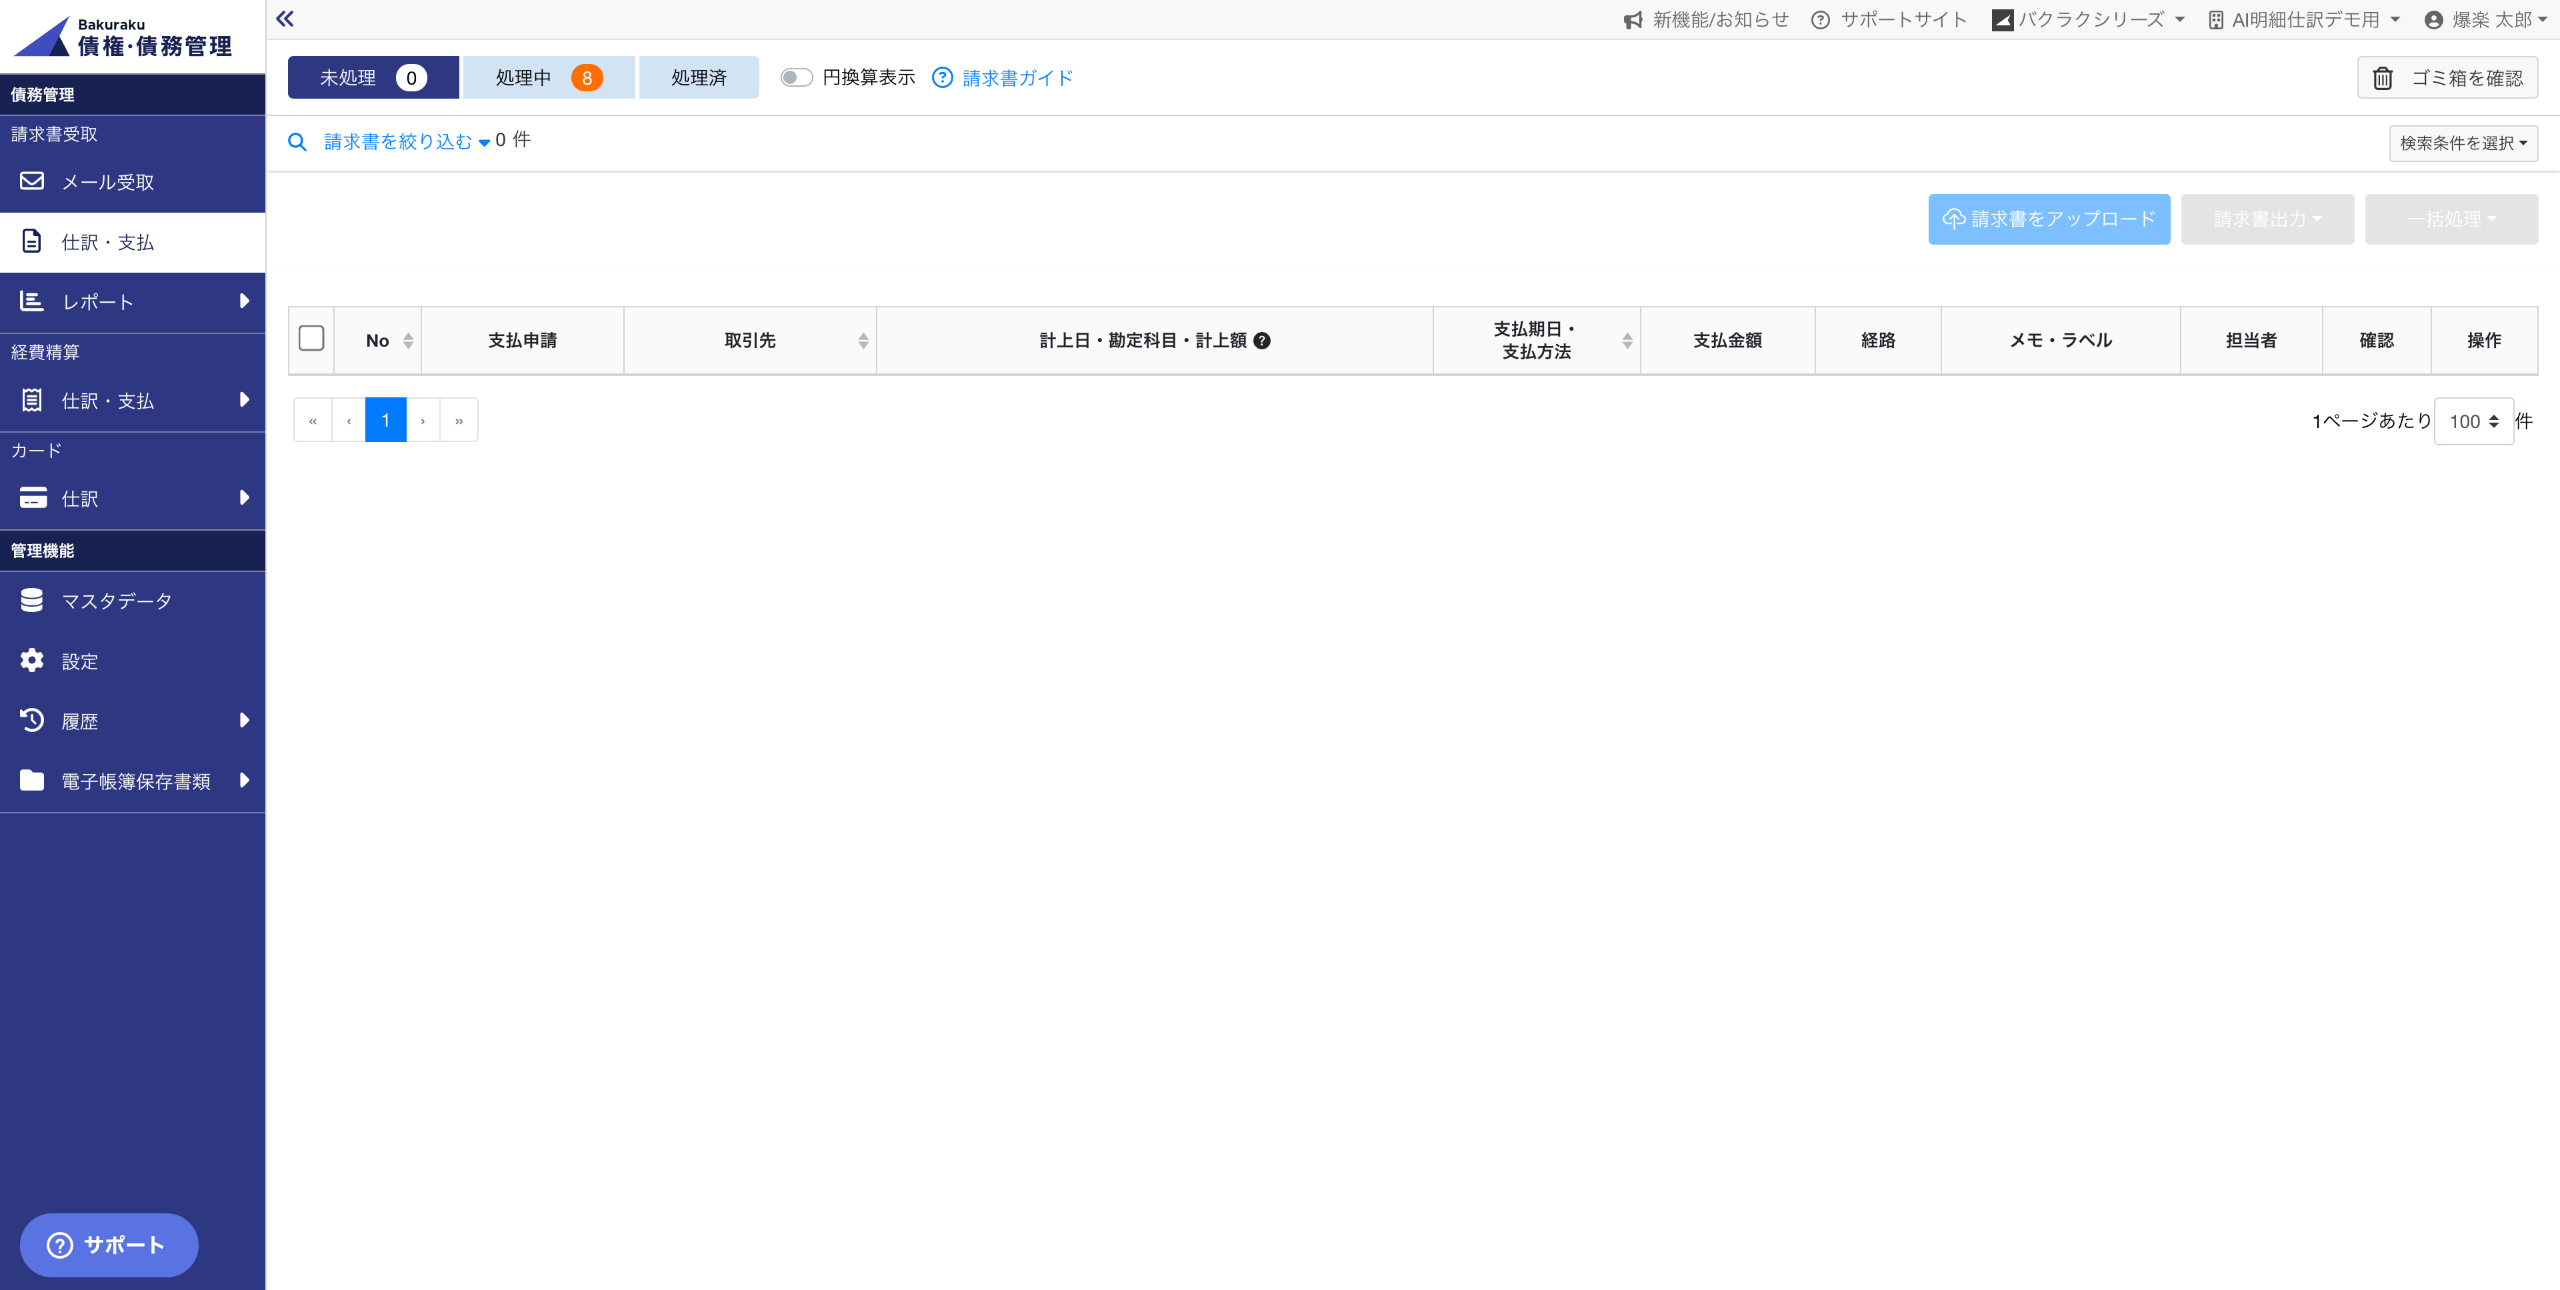Collapse the sidebar with the double chevron icon
Viewport: 2560px width, 1290px height.
285,19
